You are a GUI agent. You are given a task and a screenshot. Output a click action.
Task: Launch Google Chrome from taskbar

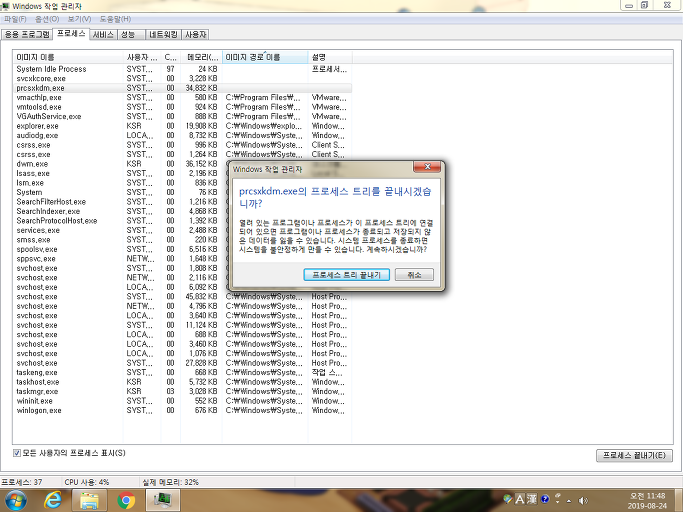tap(126, 501)
